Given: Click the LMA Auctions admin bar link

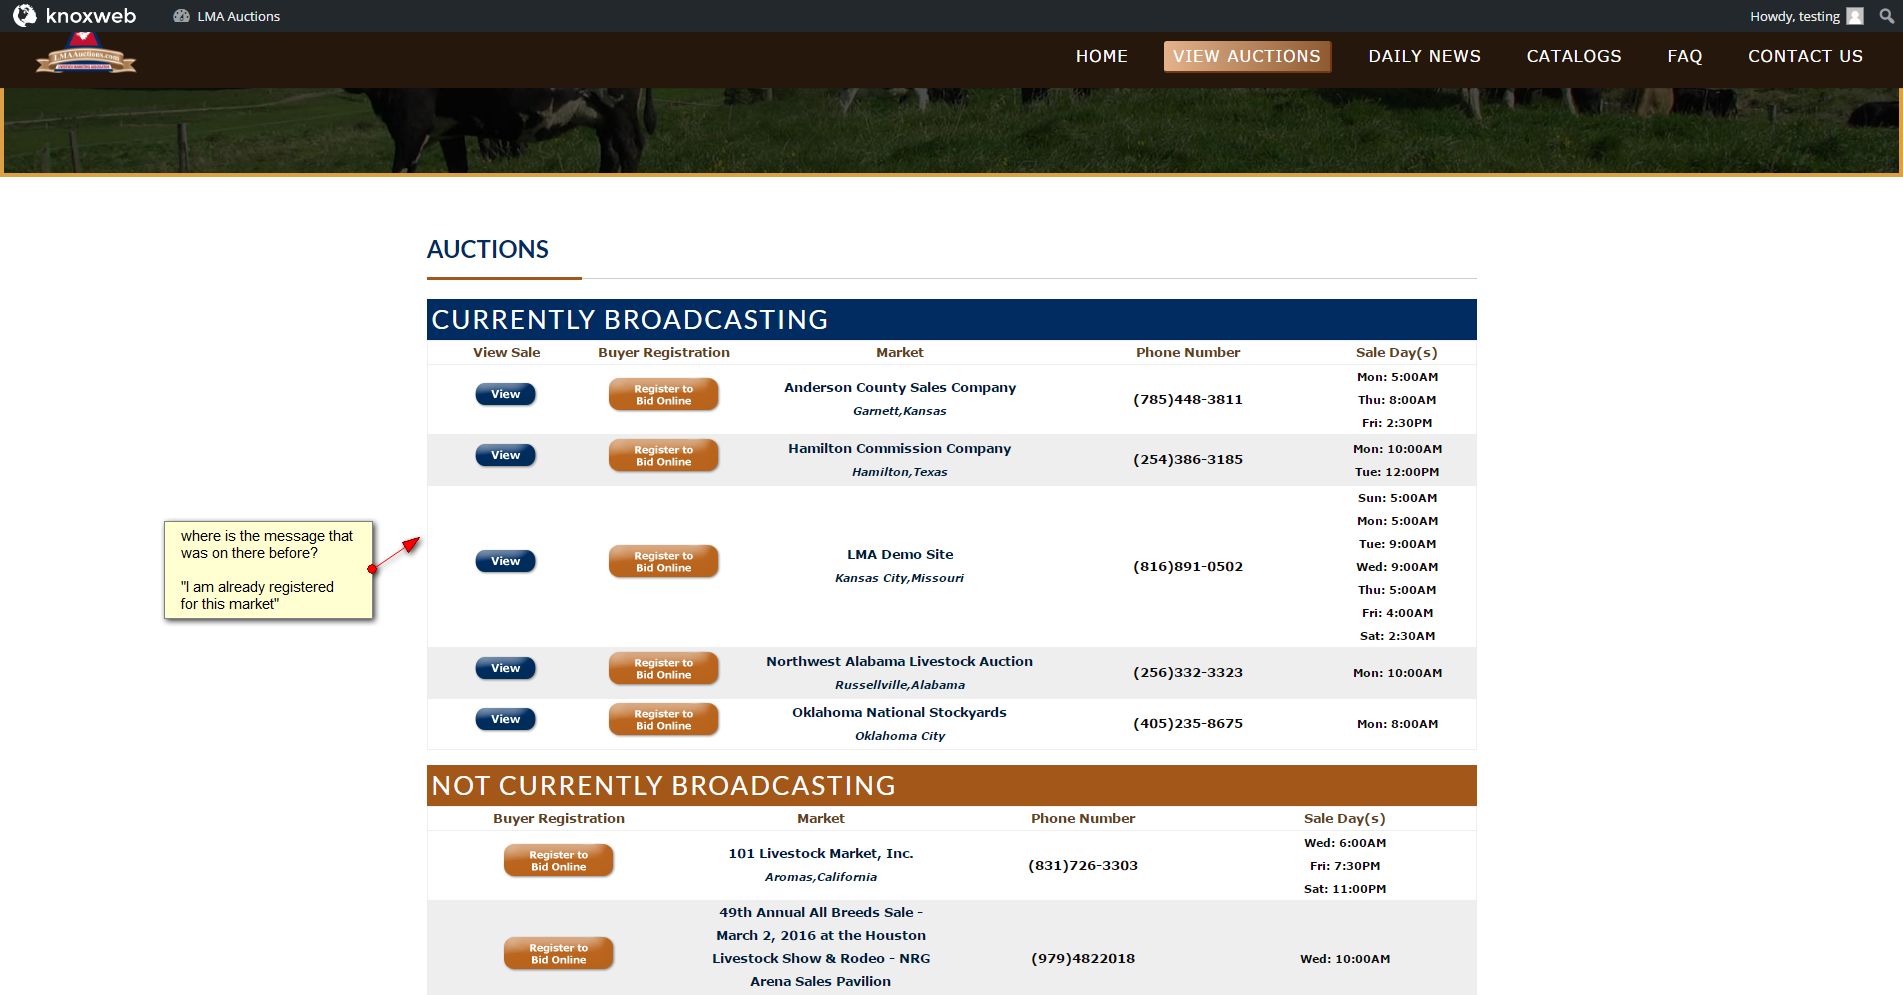Looking at the screenshot, I should [x=239, y=16].
